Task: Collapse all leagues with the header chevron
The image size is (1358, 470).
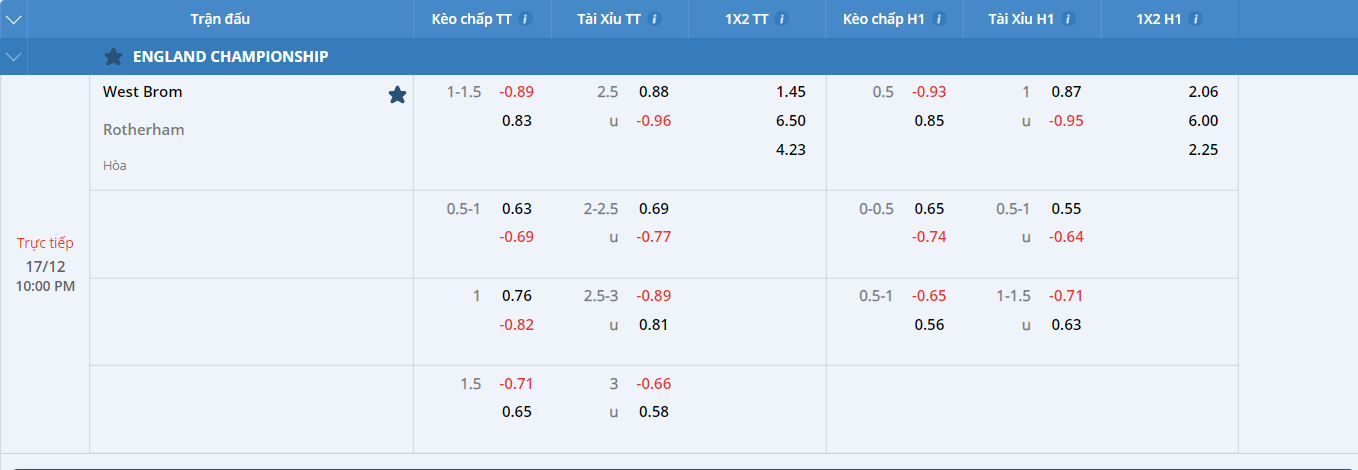Action: (x=13, y=19)
